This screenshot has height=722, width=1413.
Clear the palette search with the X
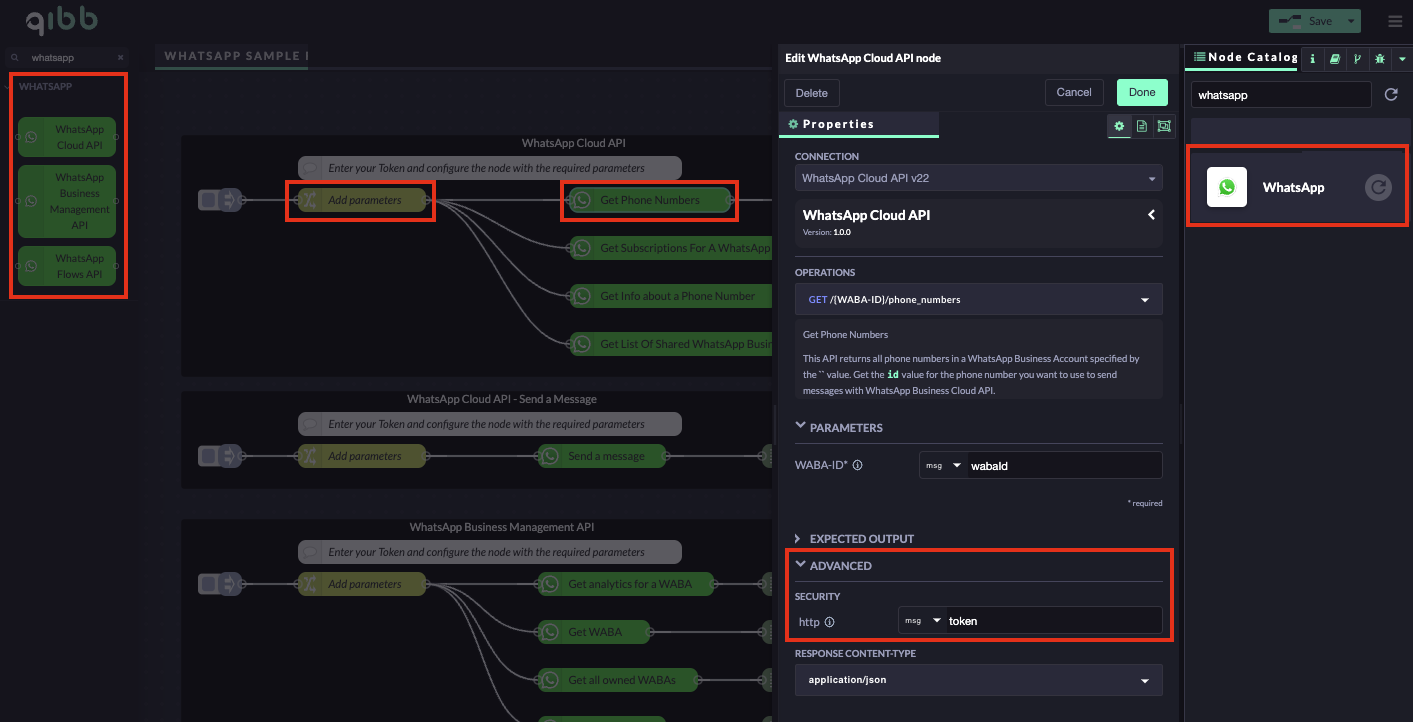(121, 58)
